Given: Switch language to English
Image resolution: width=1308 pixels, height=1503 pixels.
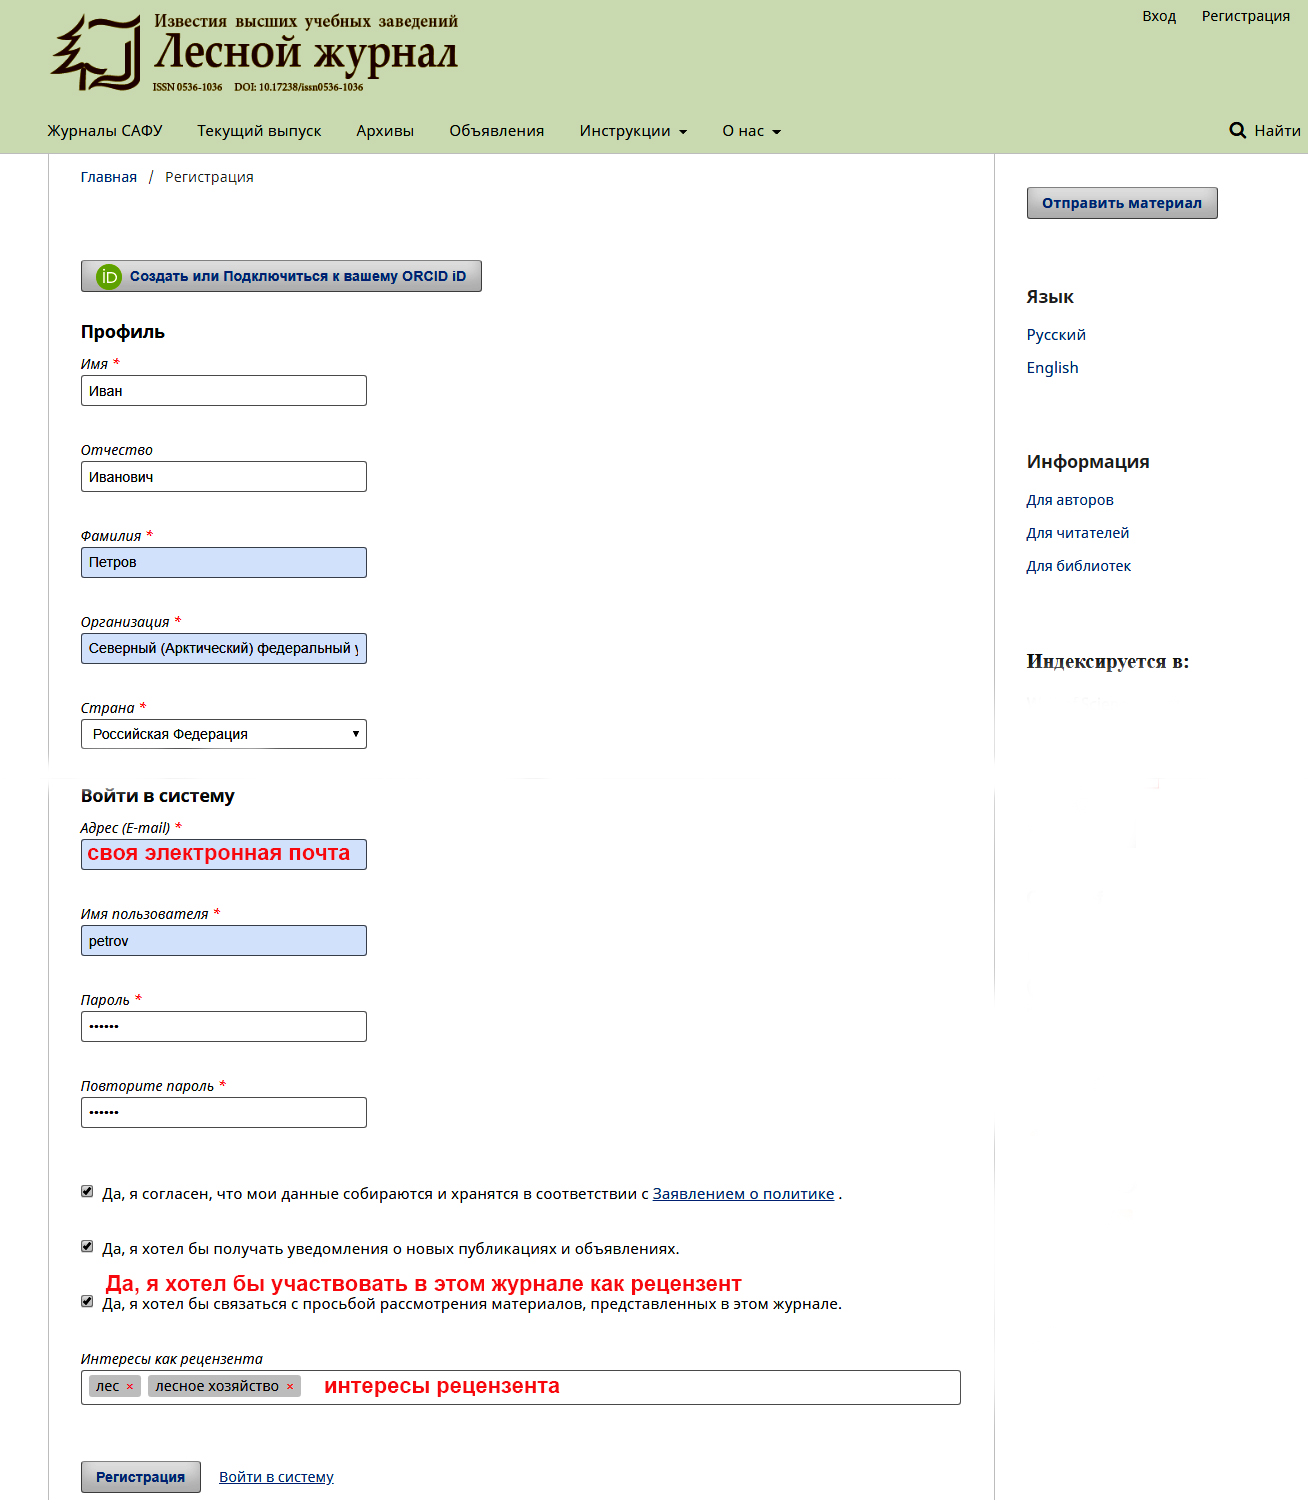Looking at the screenshot, I should [x=1052, y=368].
